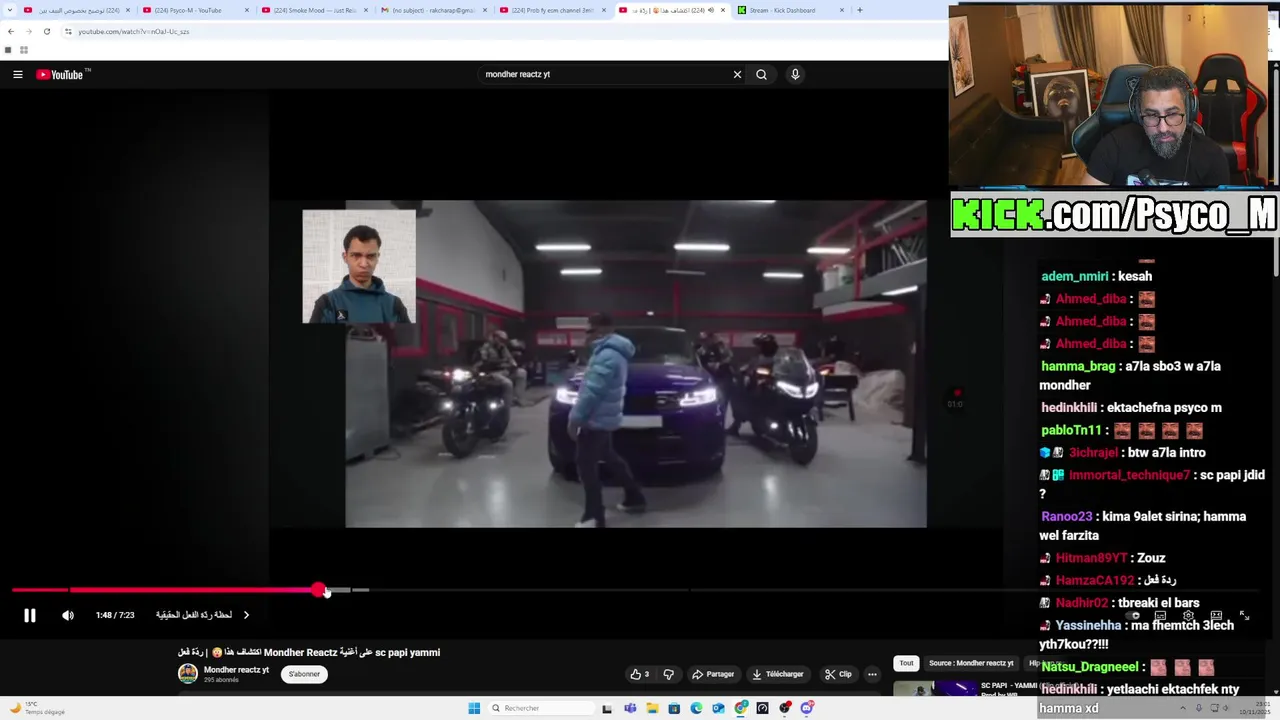
Task: Select the 'Tout' filter chip
Action: tap(906, 663)
